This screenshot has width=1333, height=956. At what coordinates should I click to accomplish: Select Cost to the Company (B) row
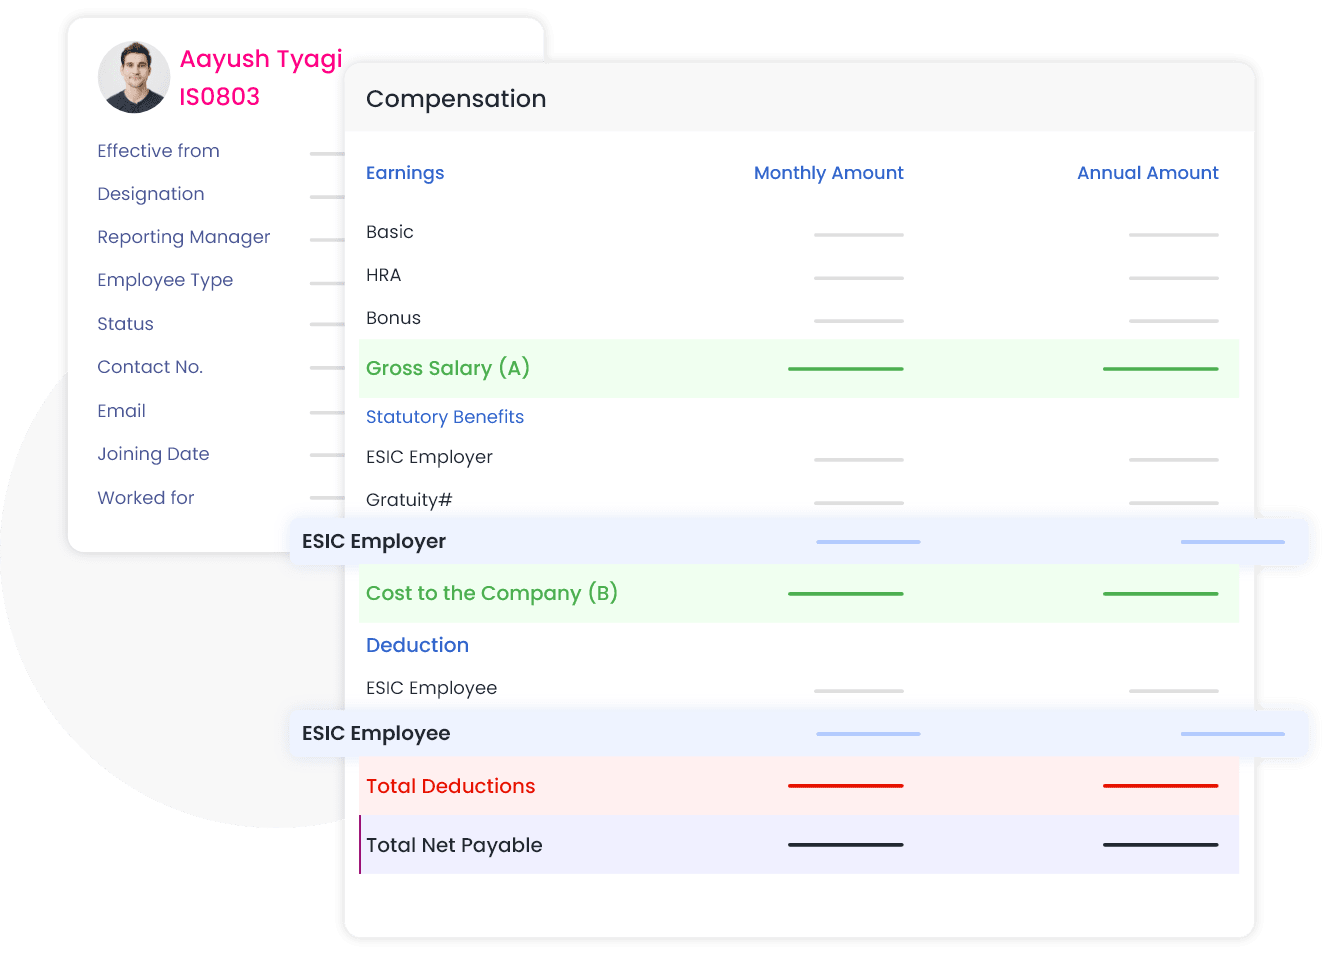[492, 593]
